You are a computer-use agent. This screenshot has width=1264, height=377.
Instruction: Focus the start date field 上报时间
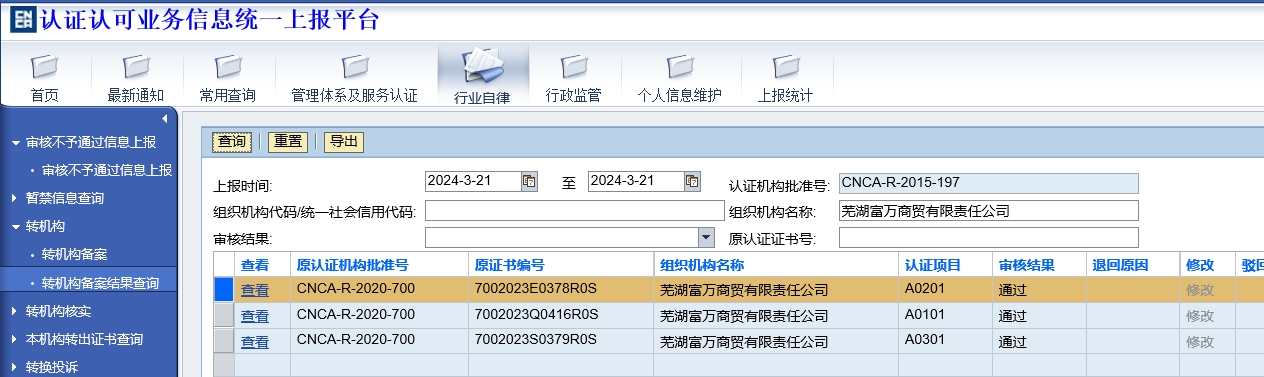(473, 181)
